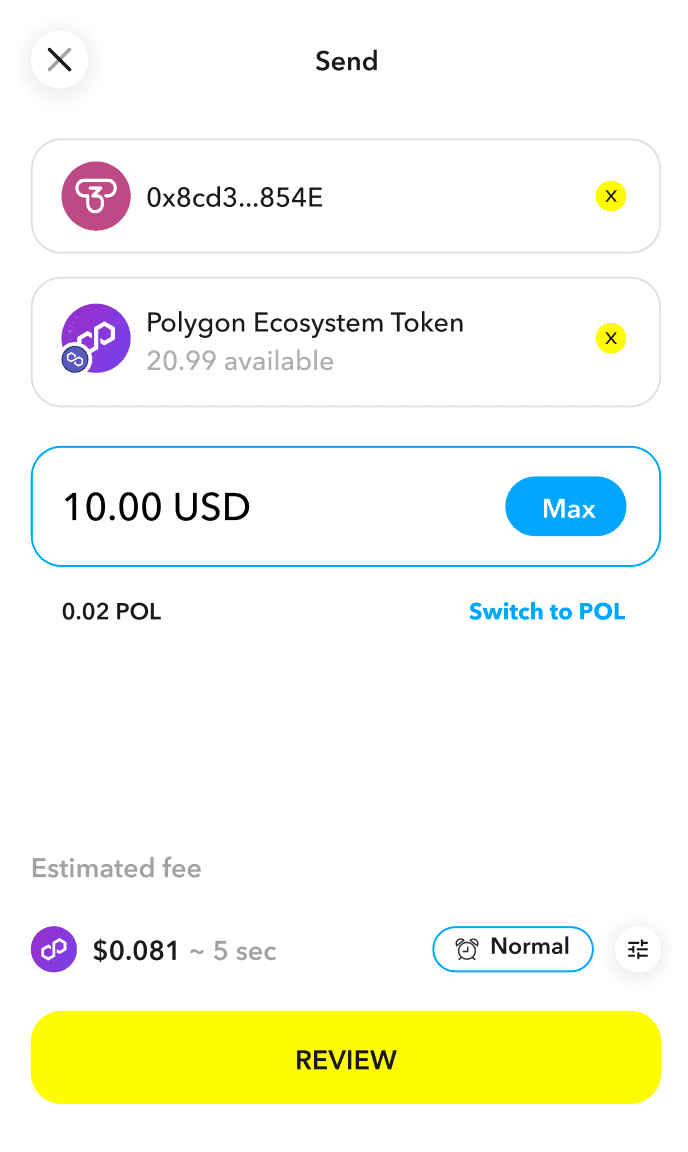
Task: Select the Polygon Ecosystem Token row
Action: click(345, 342)
